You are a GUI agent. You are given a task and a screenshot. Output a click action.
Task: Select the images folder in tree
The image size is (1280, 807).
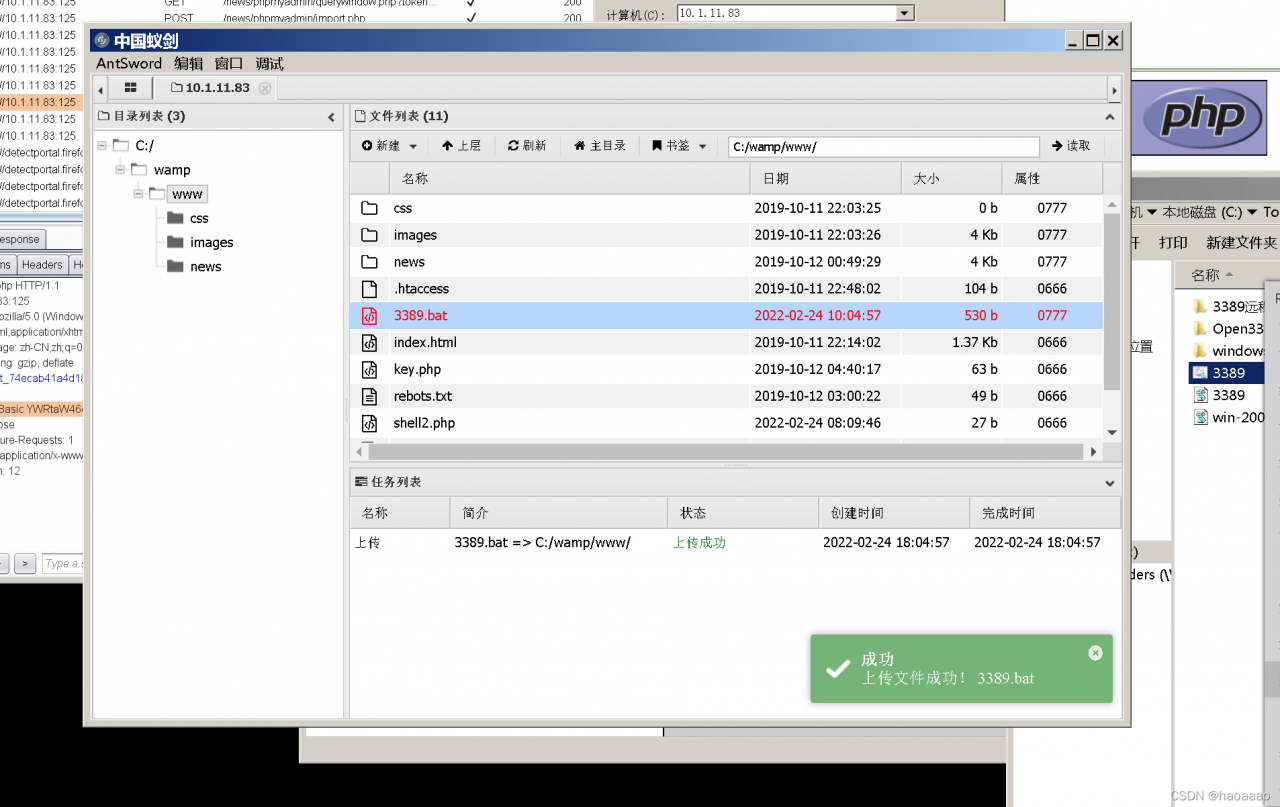[211, 242]
